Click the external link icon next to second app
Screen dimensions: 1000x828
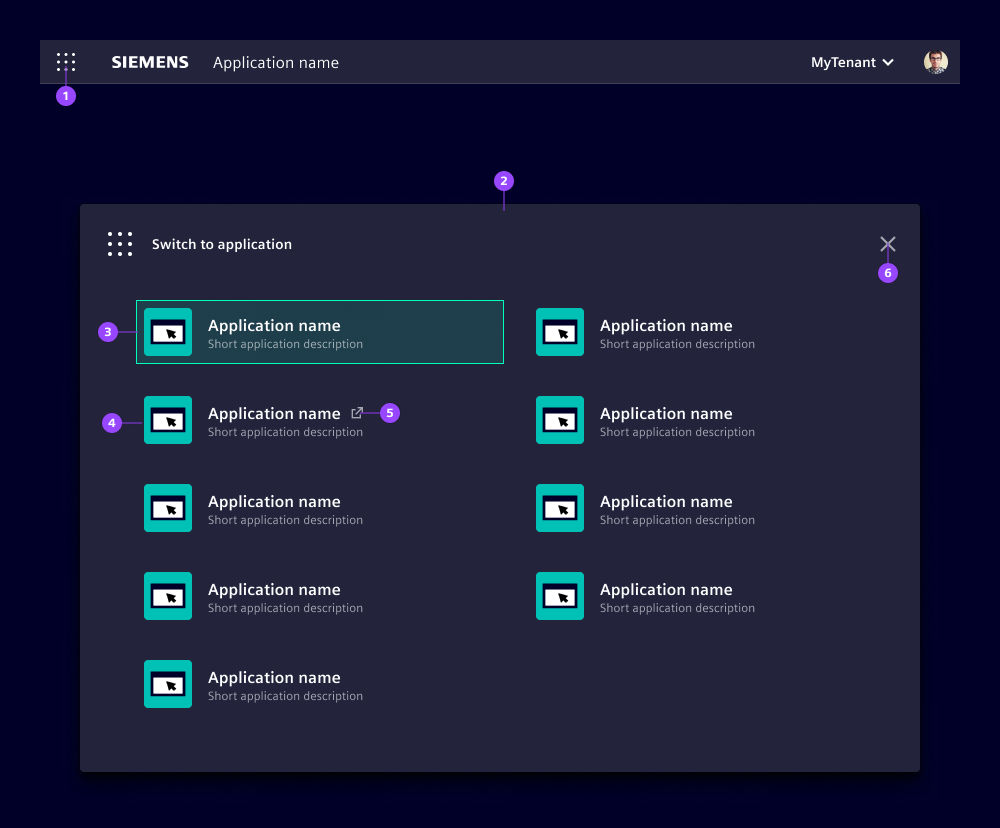click(x=357, y=412)
